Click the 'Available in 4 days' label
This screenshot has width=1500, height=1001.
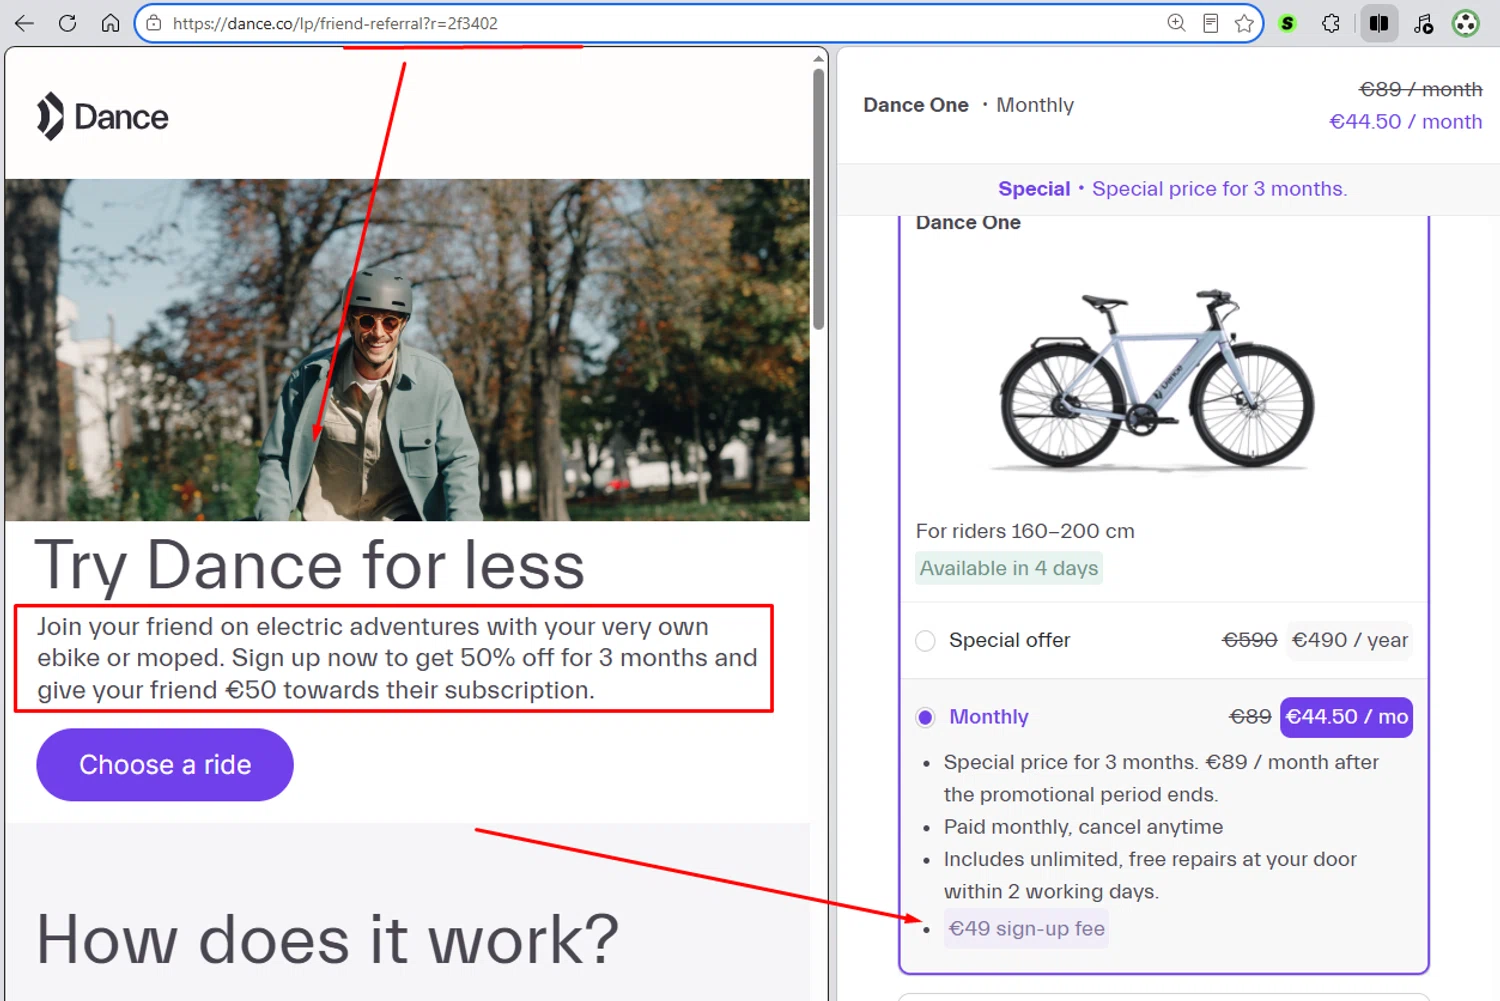coord(1009,568)
